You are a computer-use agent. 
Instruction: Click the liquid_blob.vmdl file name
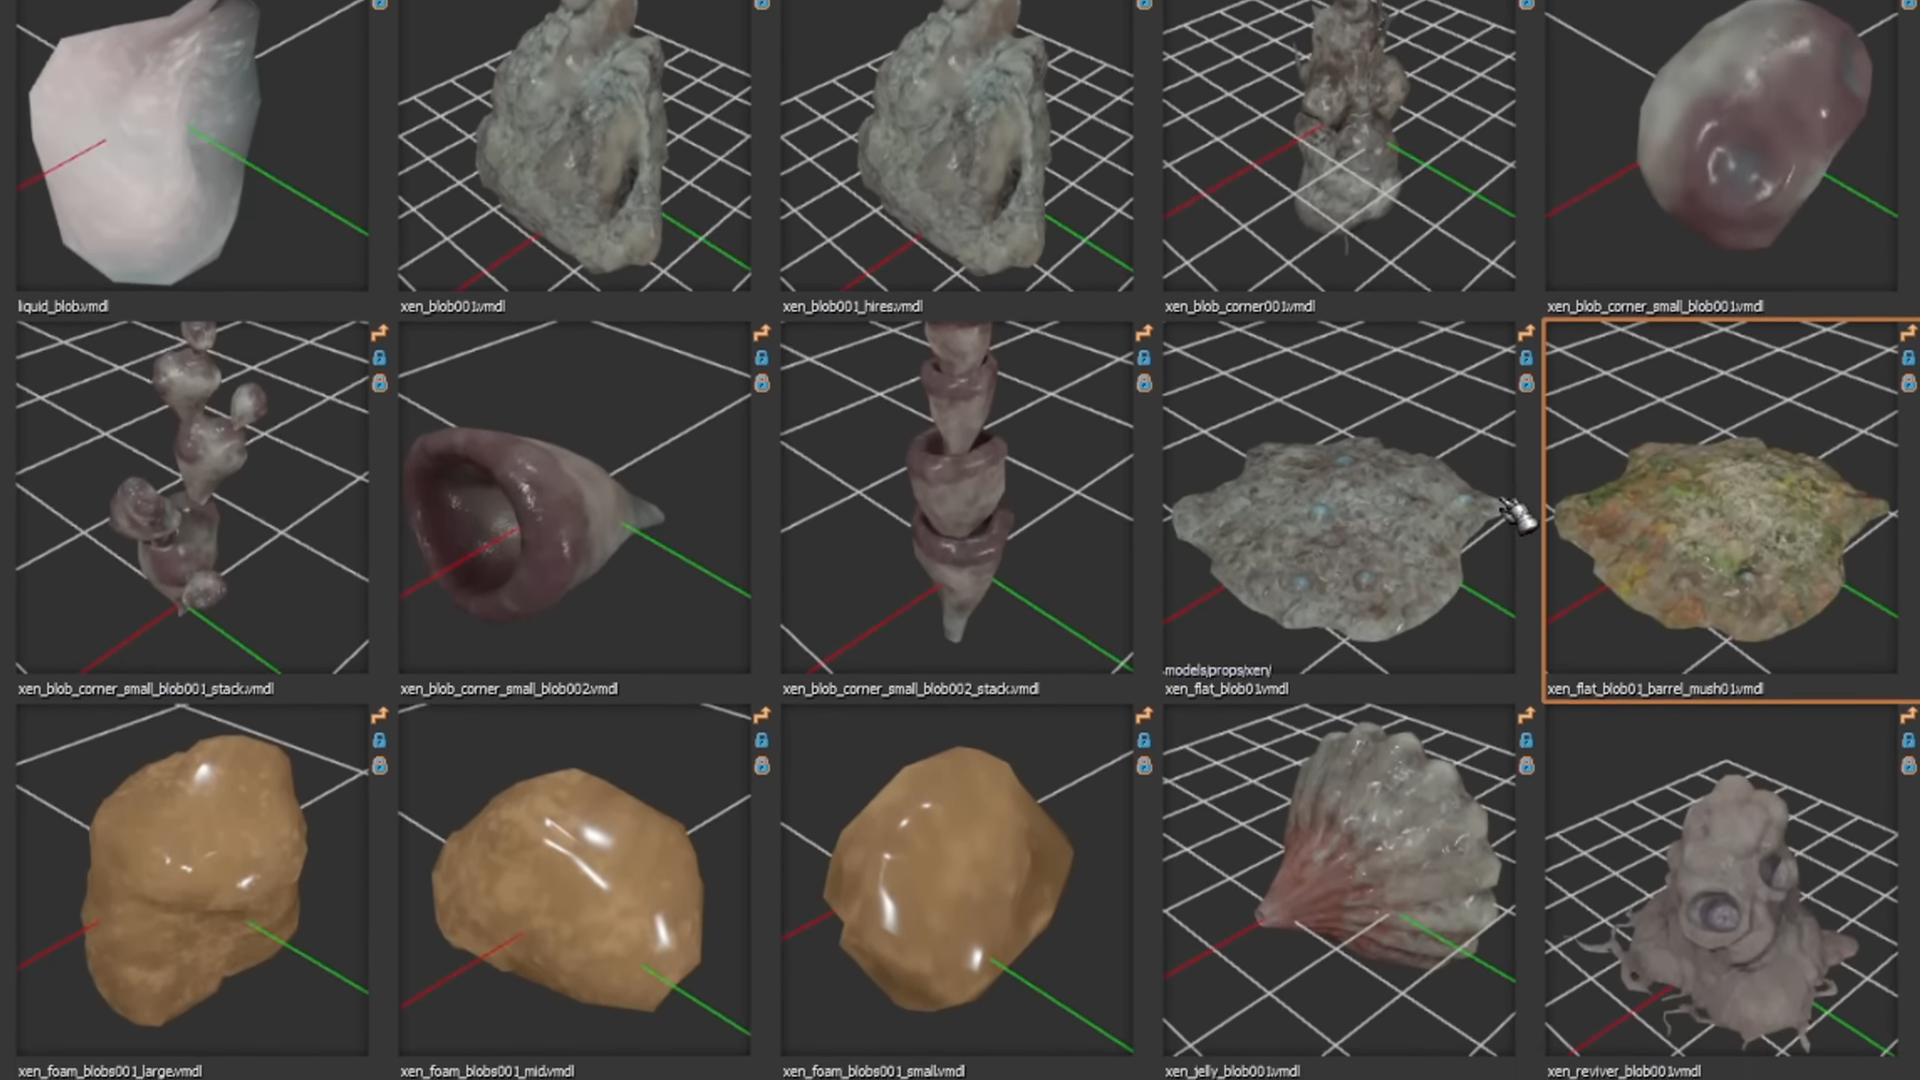[x=63, y=306]
